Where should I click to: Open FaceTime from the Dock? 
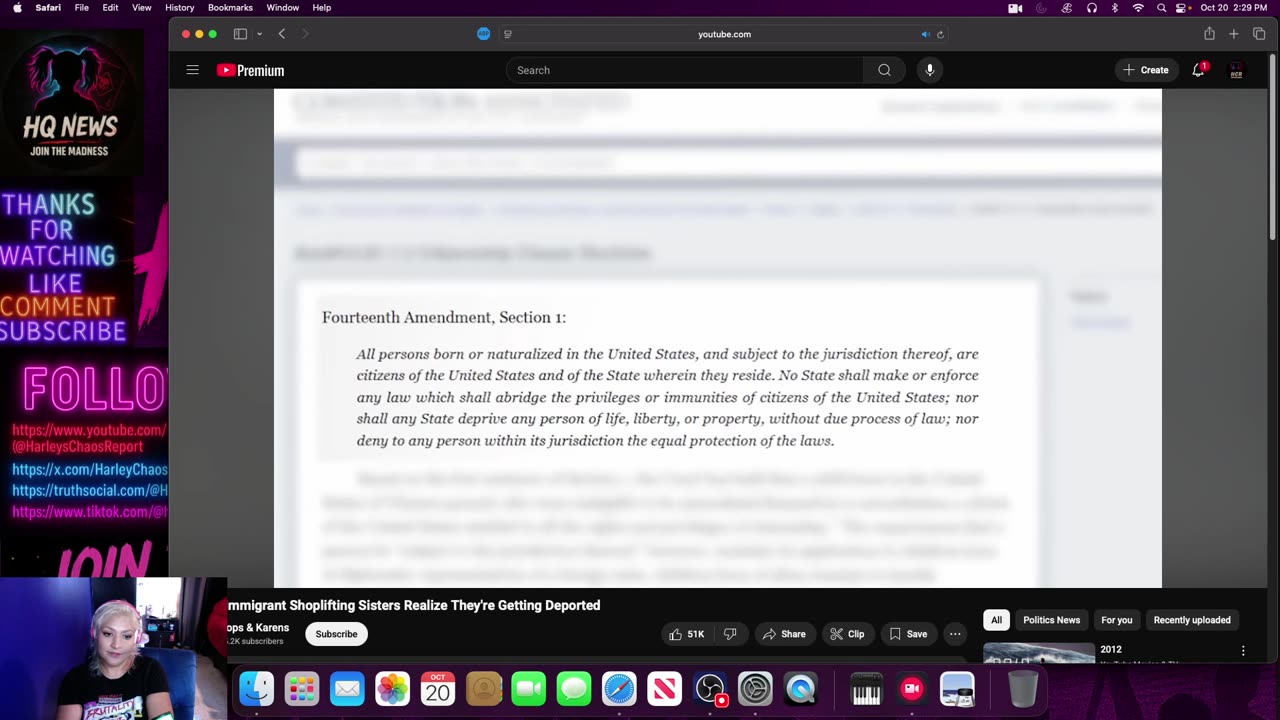pyautogui.click(x=529, y=689)
